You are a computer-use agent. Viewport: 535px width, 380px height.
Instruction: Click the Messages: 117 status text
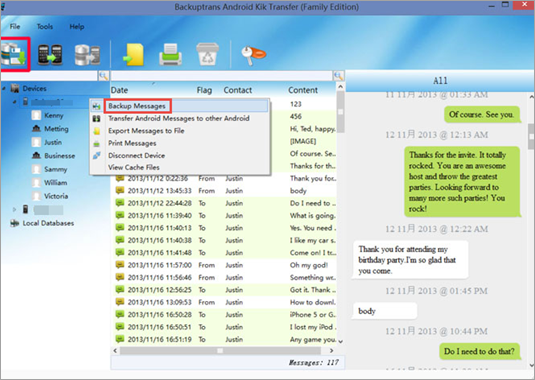[x=314, y=363]
